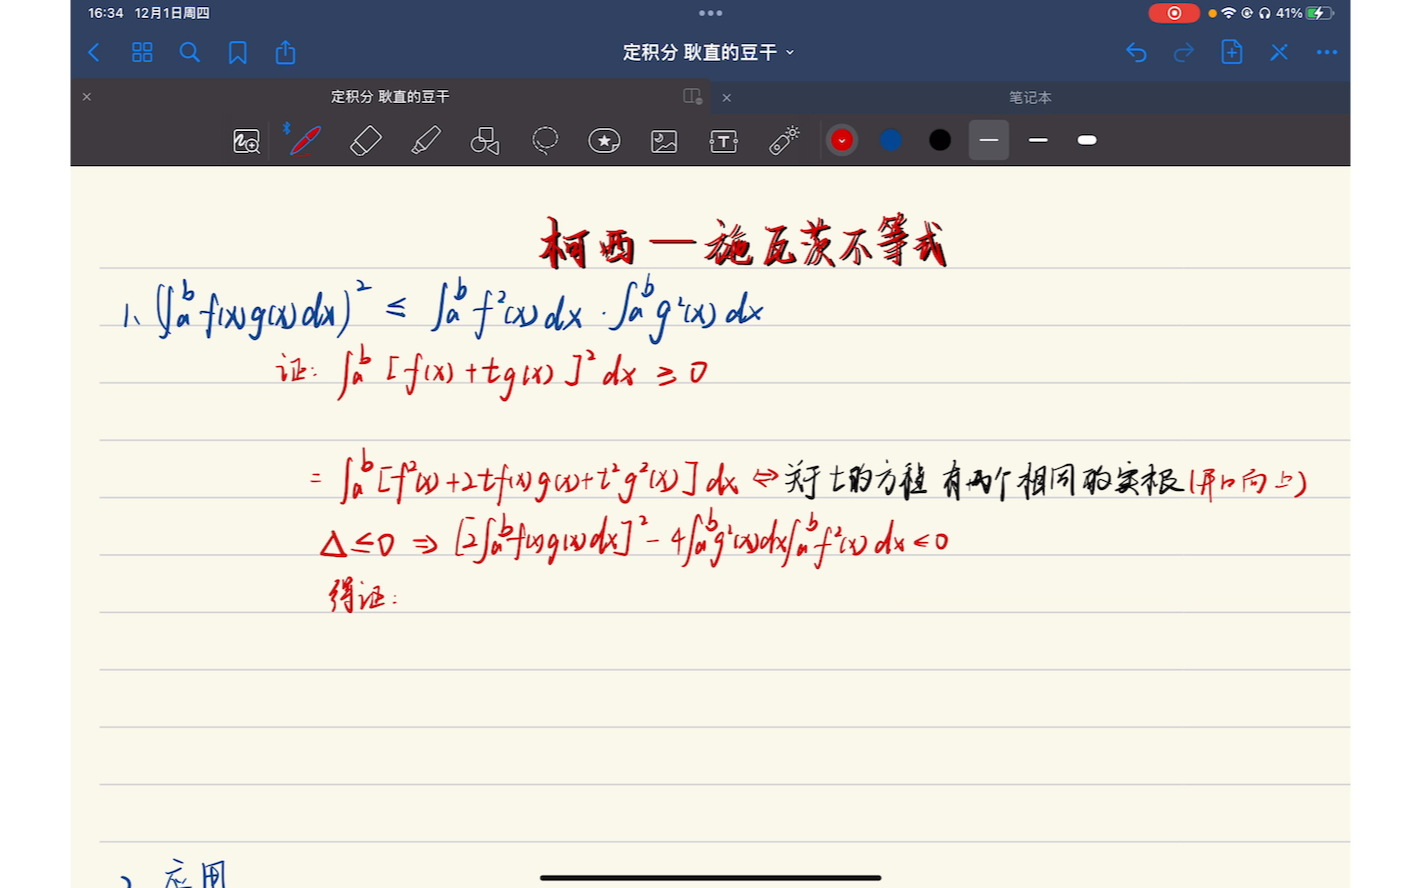Open the page thumbnails grid view
Viewport: 1421px width, 888px height.
pyautogui.click(x=142, y=52)
